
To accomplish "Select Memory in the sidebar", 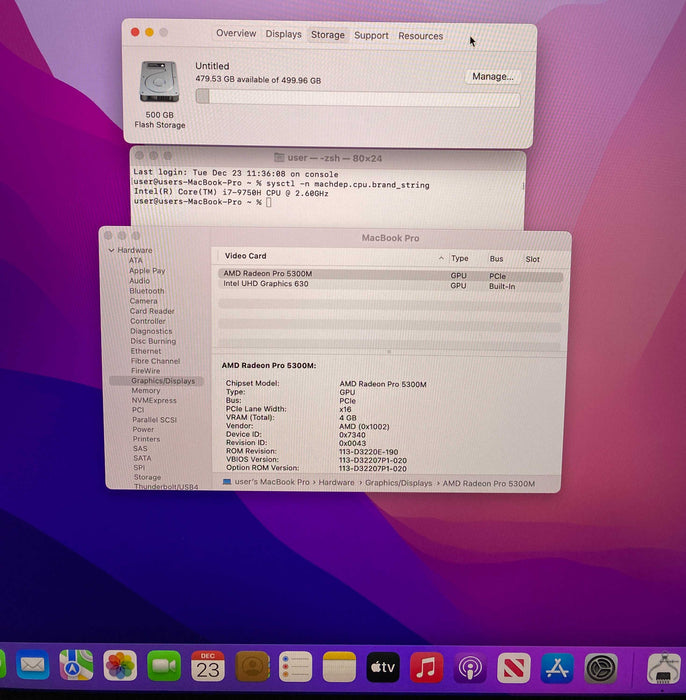I will [146, 391].
